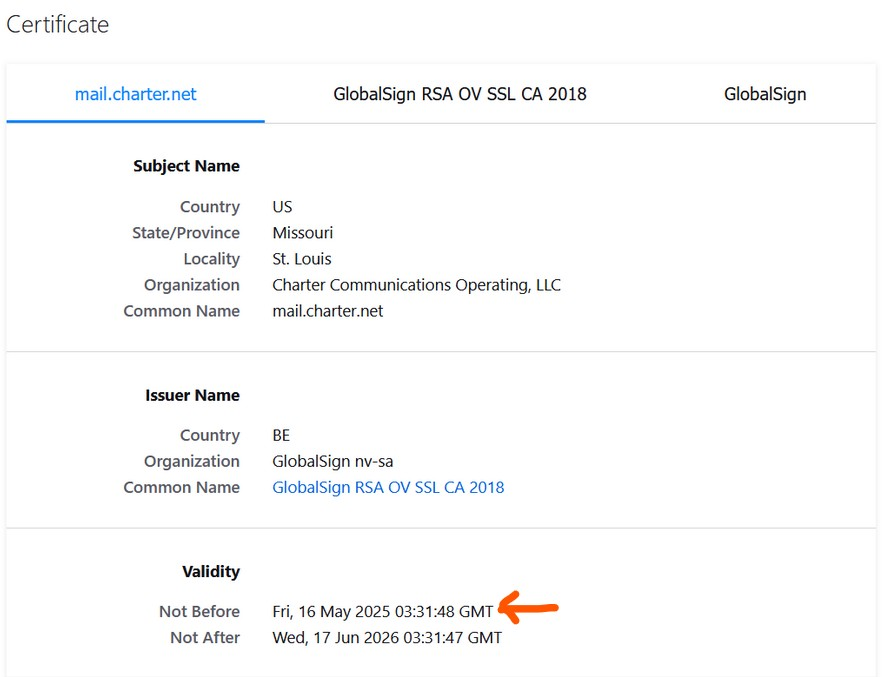Click the State/Province field label
Viewport: 882px width, 677px height.
tap(186, 233)
